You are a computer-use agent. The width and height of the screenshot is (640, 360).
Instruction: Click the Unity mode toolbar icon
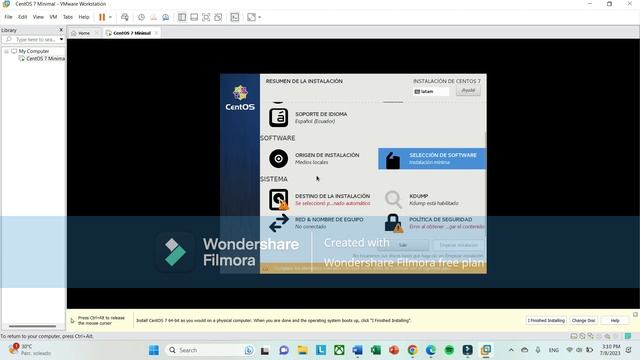(218, 17)
